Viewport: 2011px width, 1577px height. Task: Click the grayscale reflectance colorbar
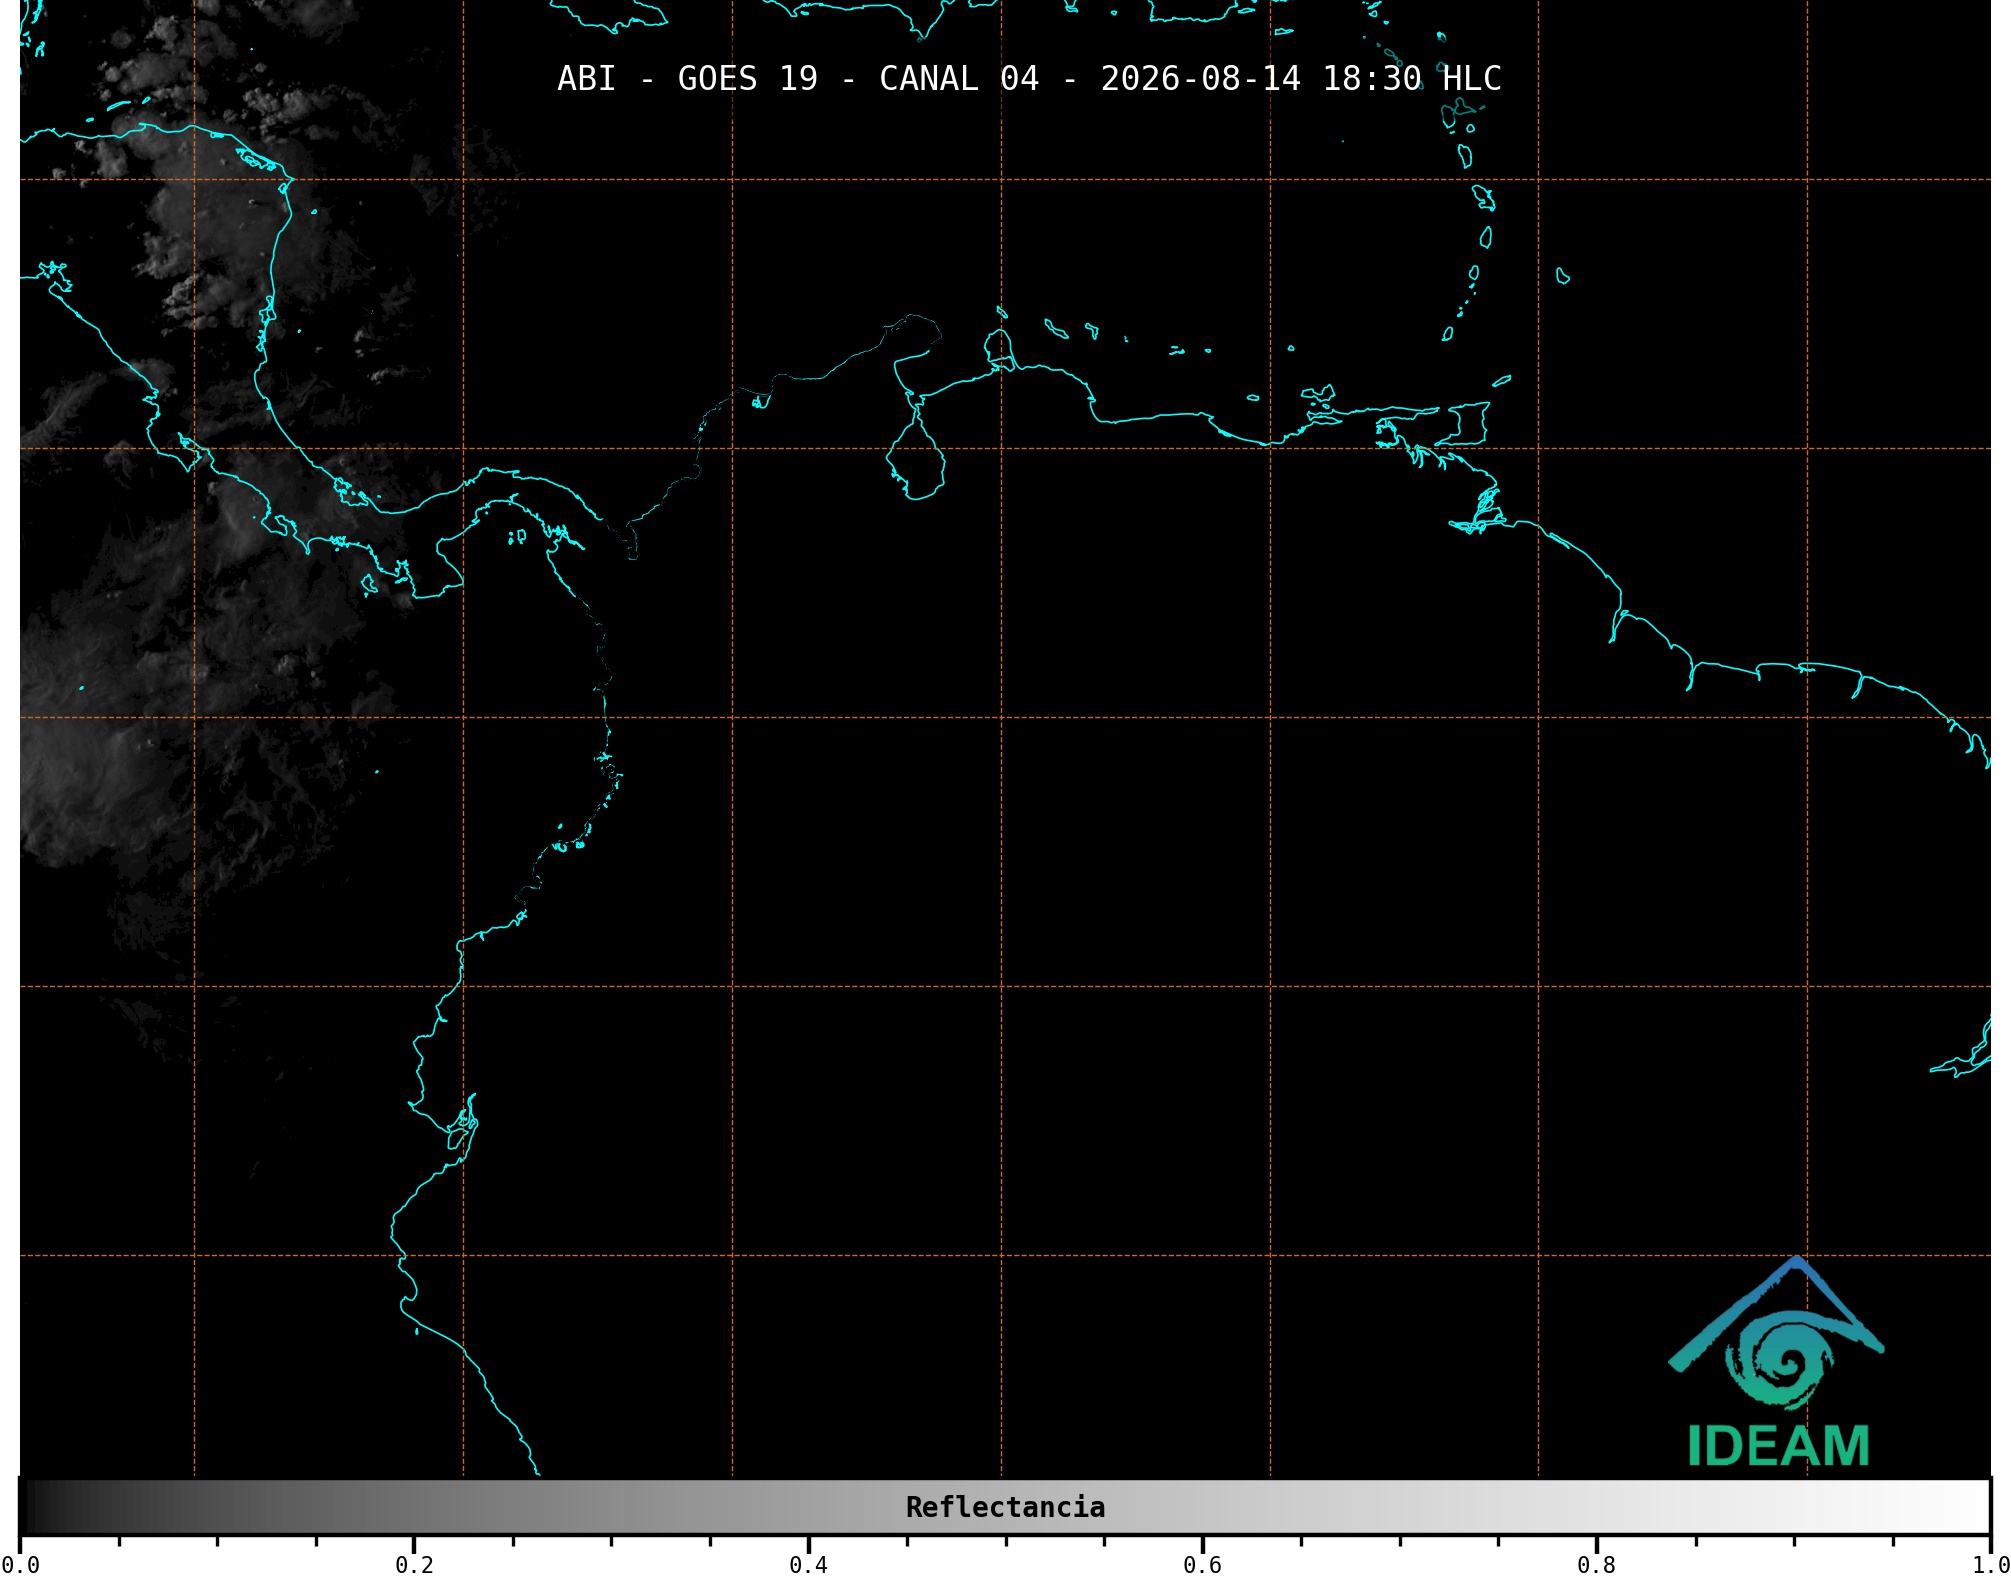(1005, 1507)
